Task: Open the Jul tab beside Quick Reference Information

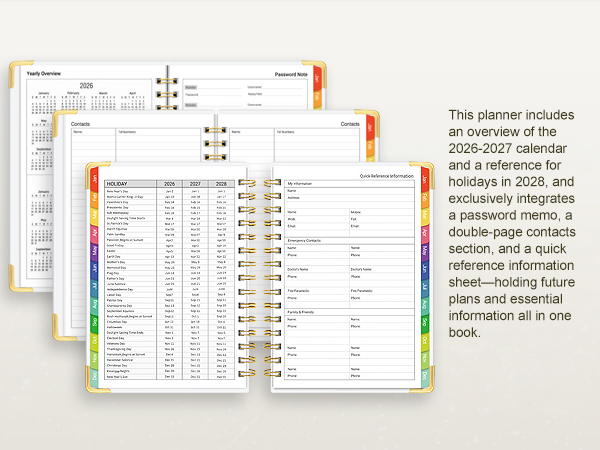Action: (424, 287)
